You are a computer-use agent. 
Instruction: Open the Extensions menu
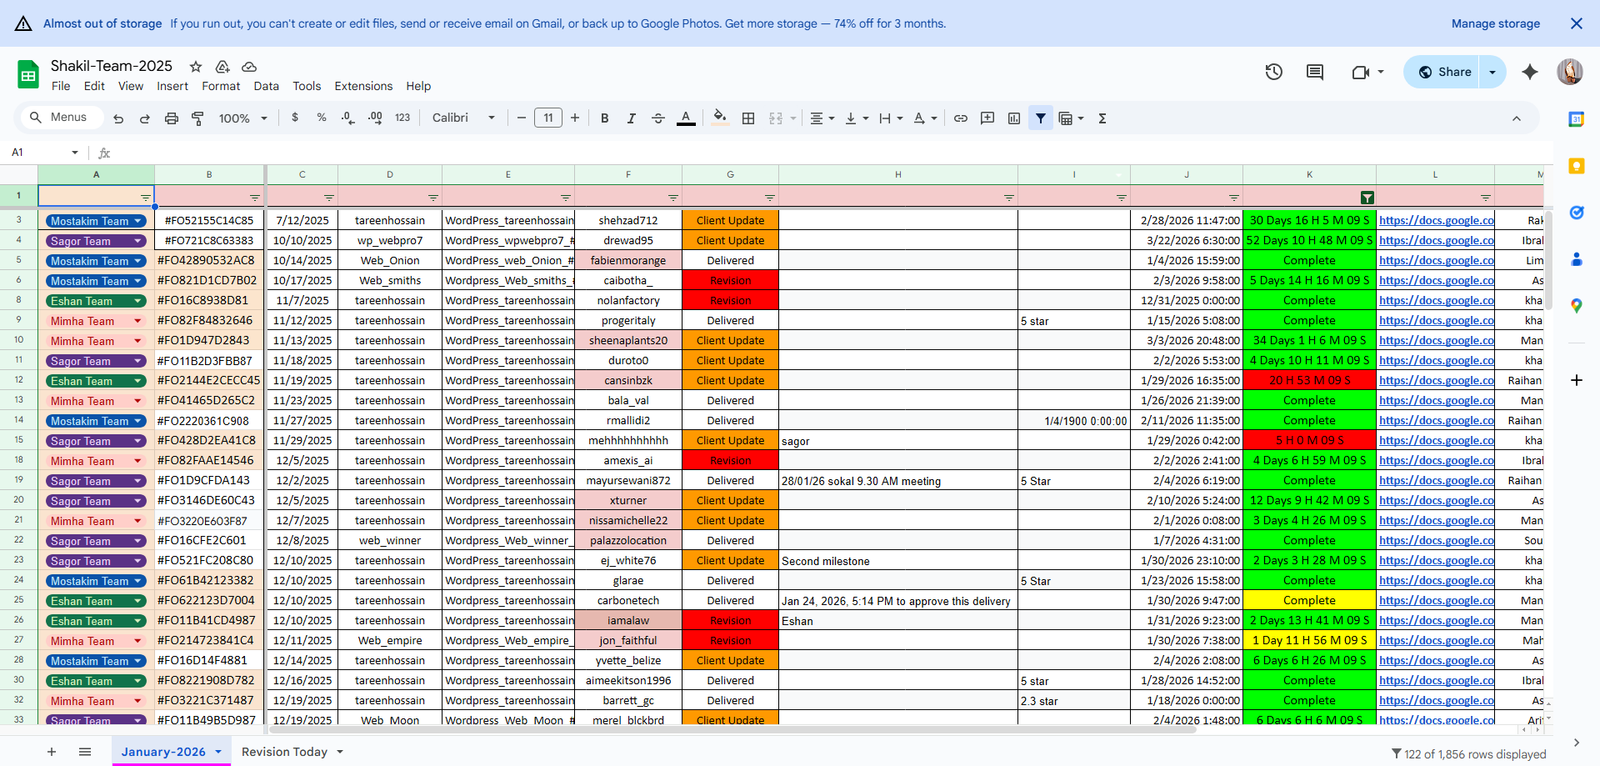click(363, 86)
